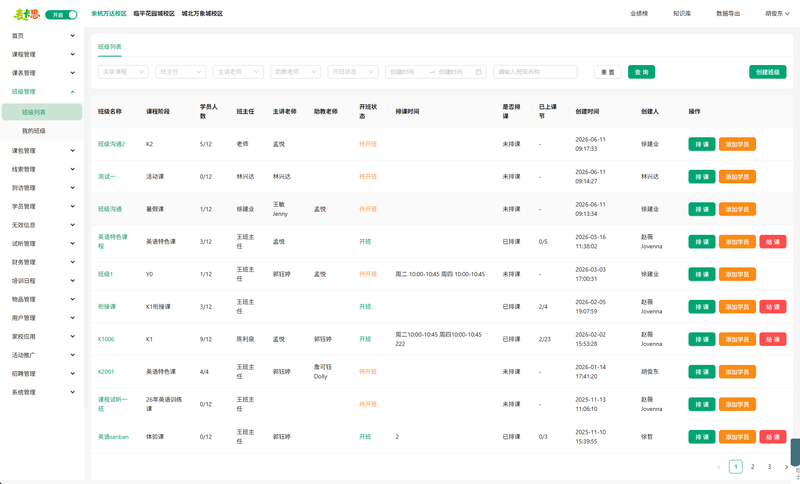
Task: Click the 创建班级 button
Action: click(x=767, y=72)
